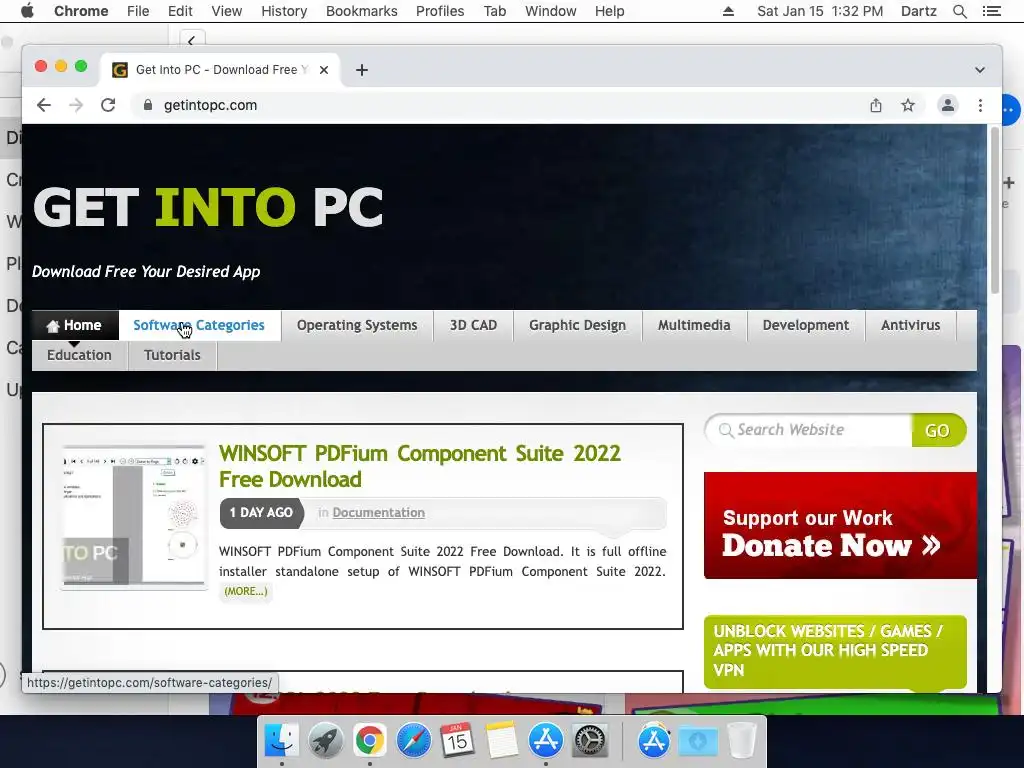This screenshot has height=768, width=1024.
Task: Open the Apple menu
Action: coord(27,11)
